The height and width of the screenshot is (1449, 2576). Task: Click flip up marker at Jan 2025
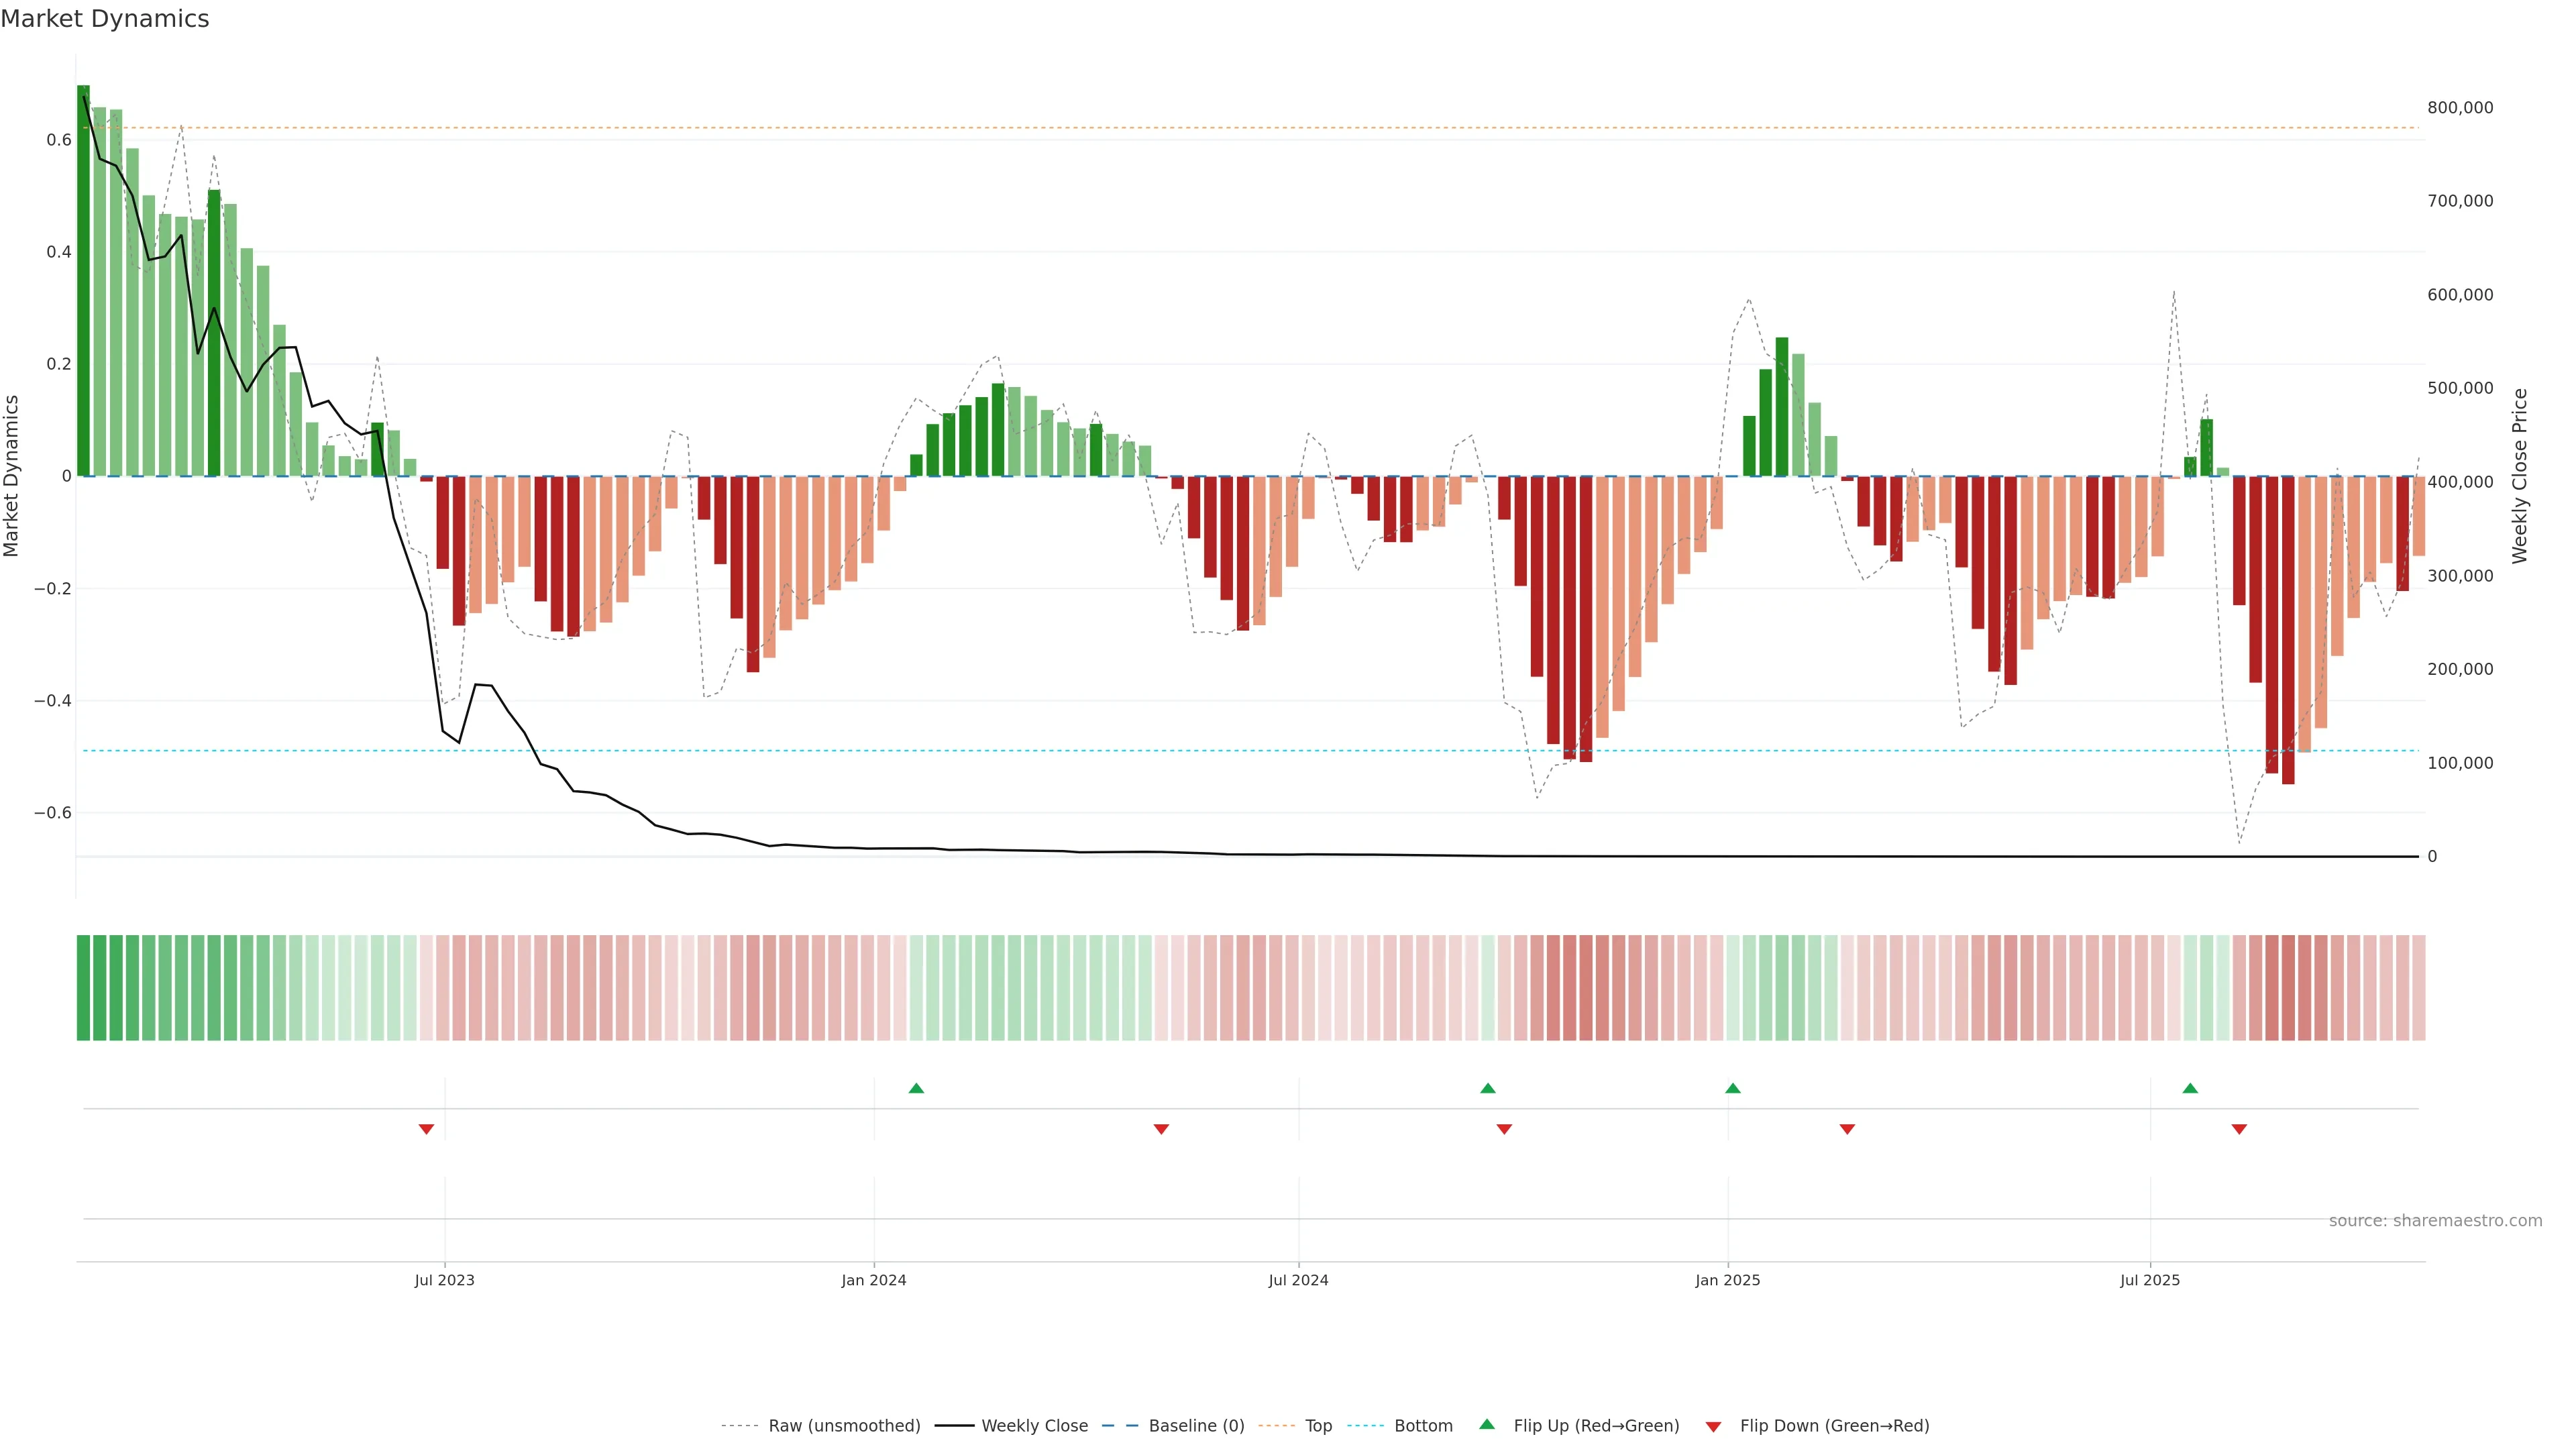point(1733,1088)
